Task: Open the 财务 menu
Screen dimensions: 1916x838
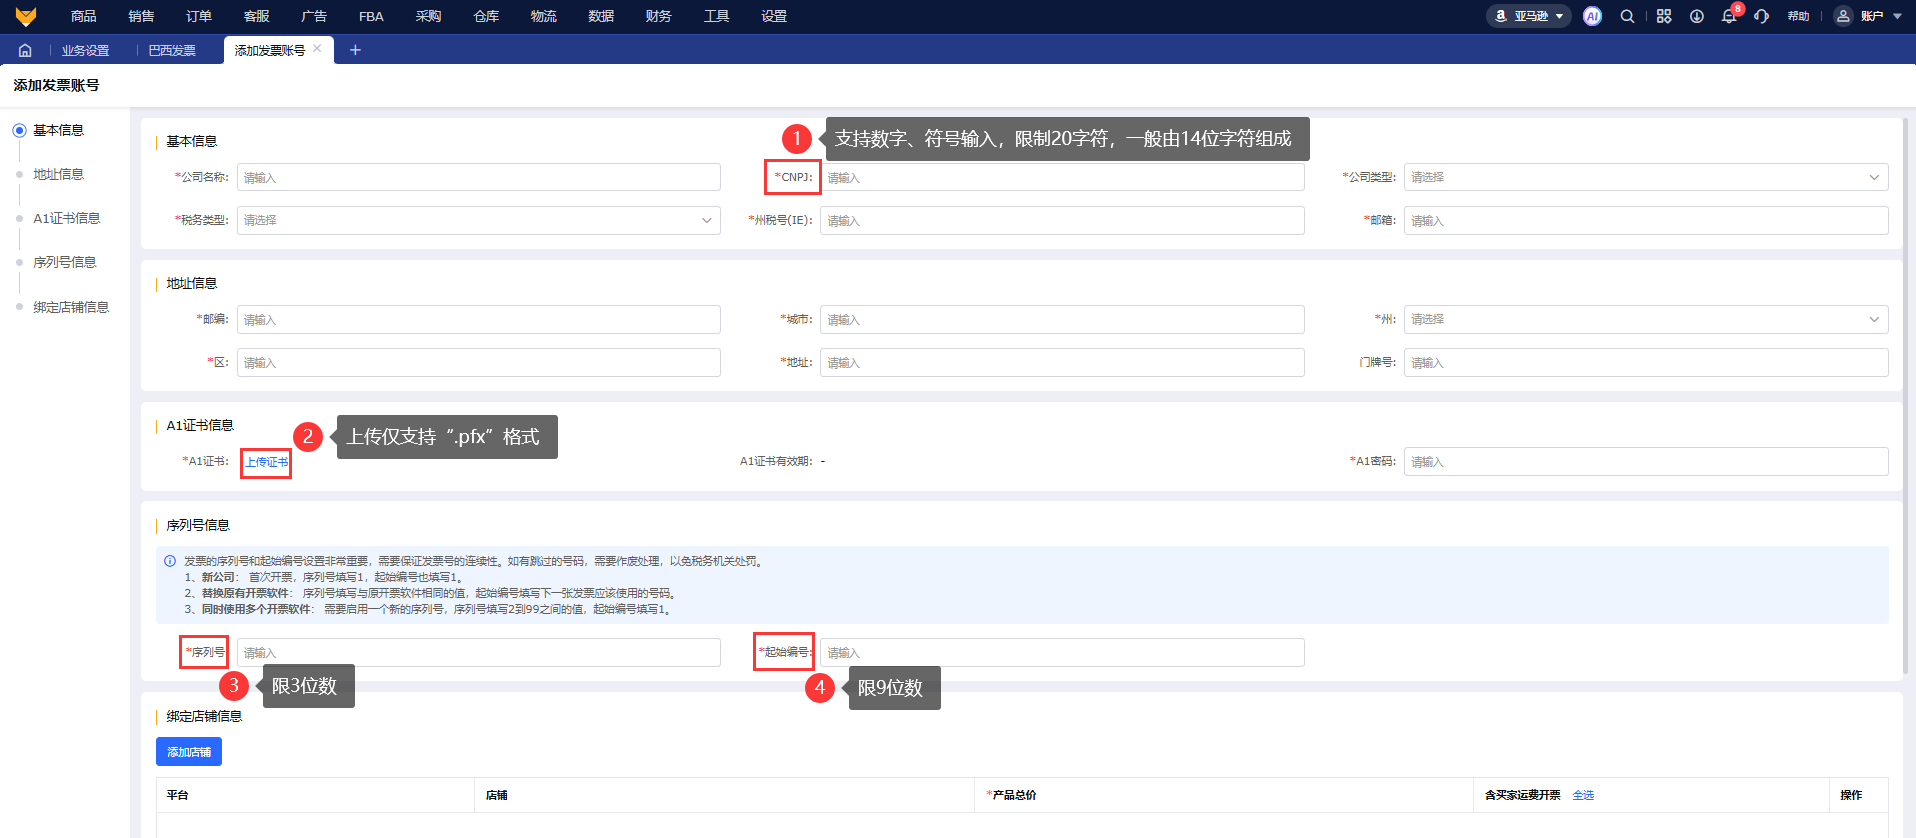Action: 658,16
